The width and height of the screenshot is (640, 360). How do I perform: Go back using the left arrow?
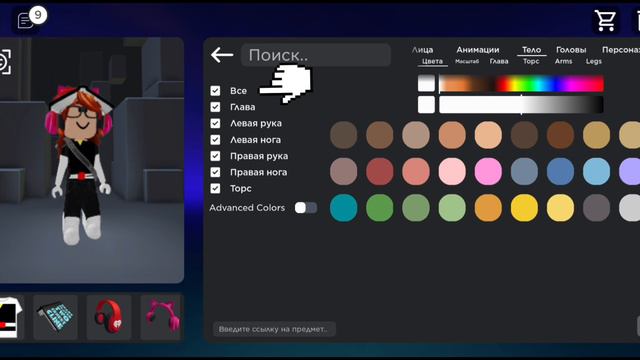222,55
